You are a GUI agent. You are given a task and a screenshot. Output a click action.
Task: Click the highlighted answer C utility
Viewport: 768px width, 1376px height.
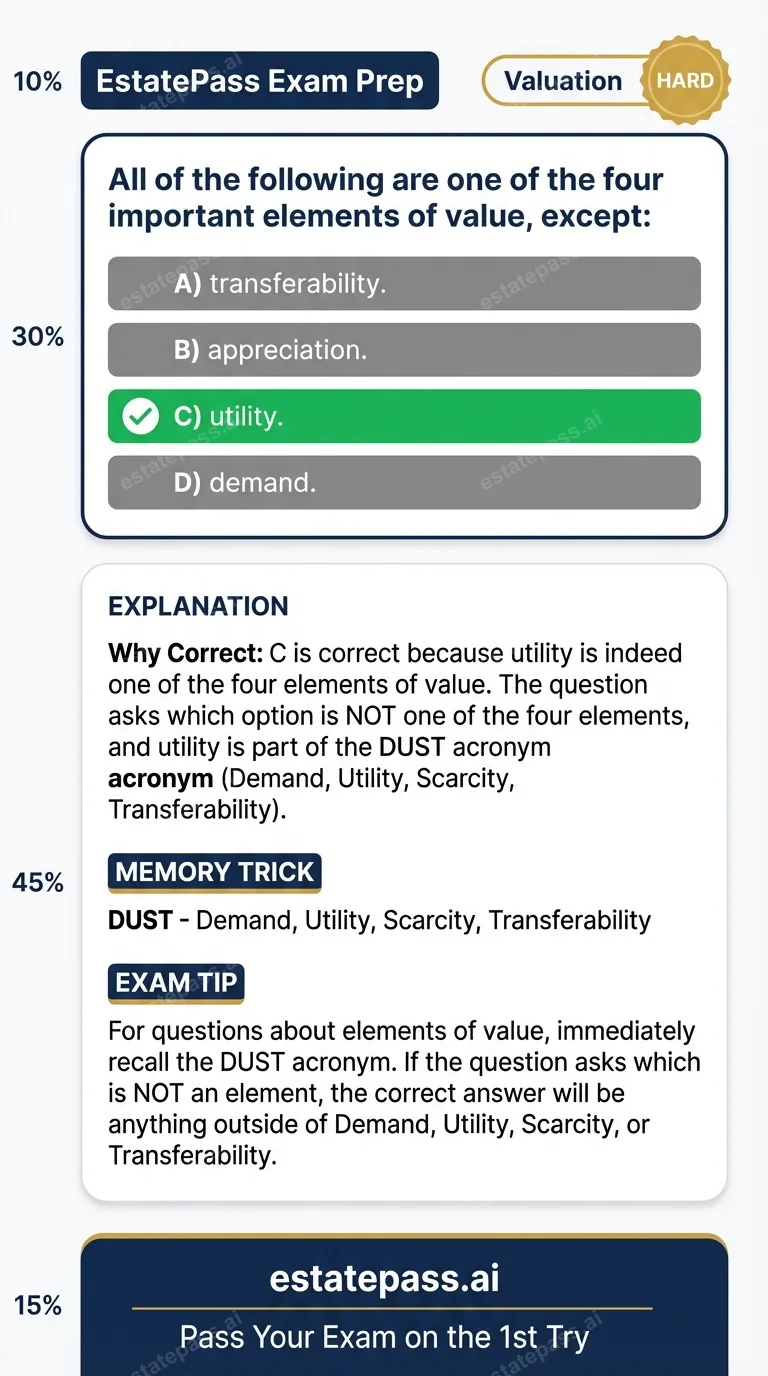[x=404, y=416]
